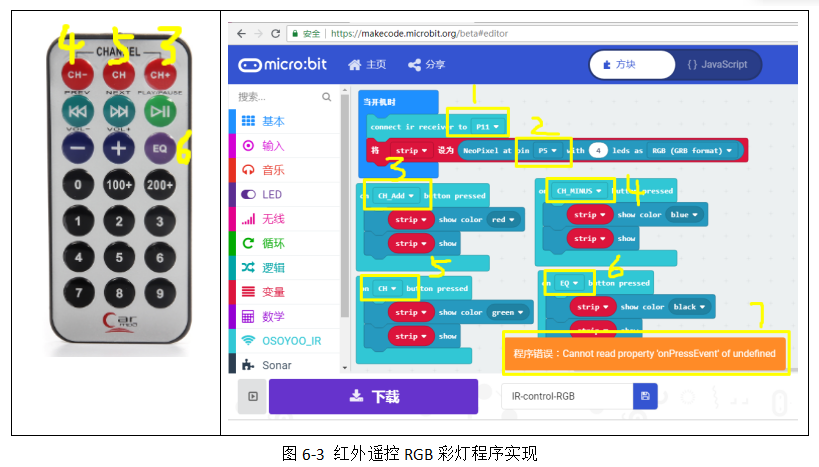Click CH+ button on the remote image

click(160, 75)
